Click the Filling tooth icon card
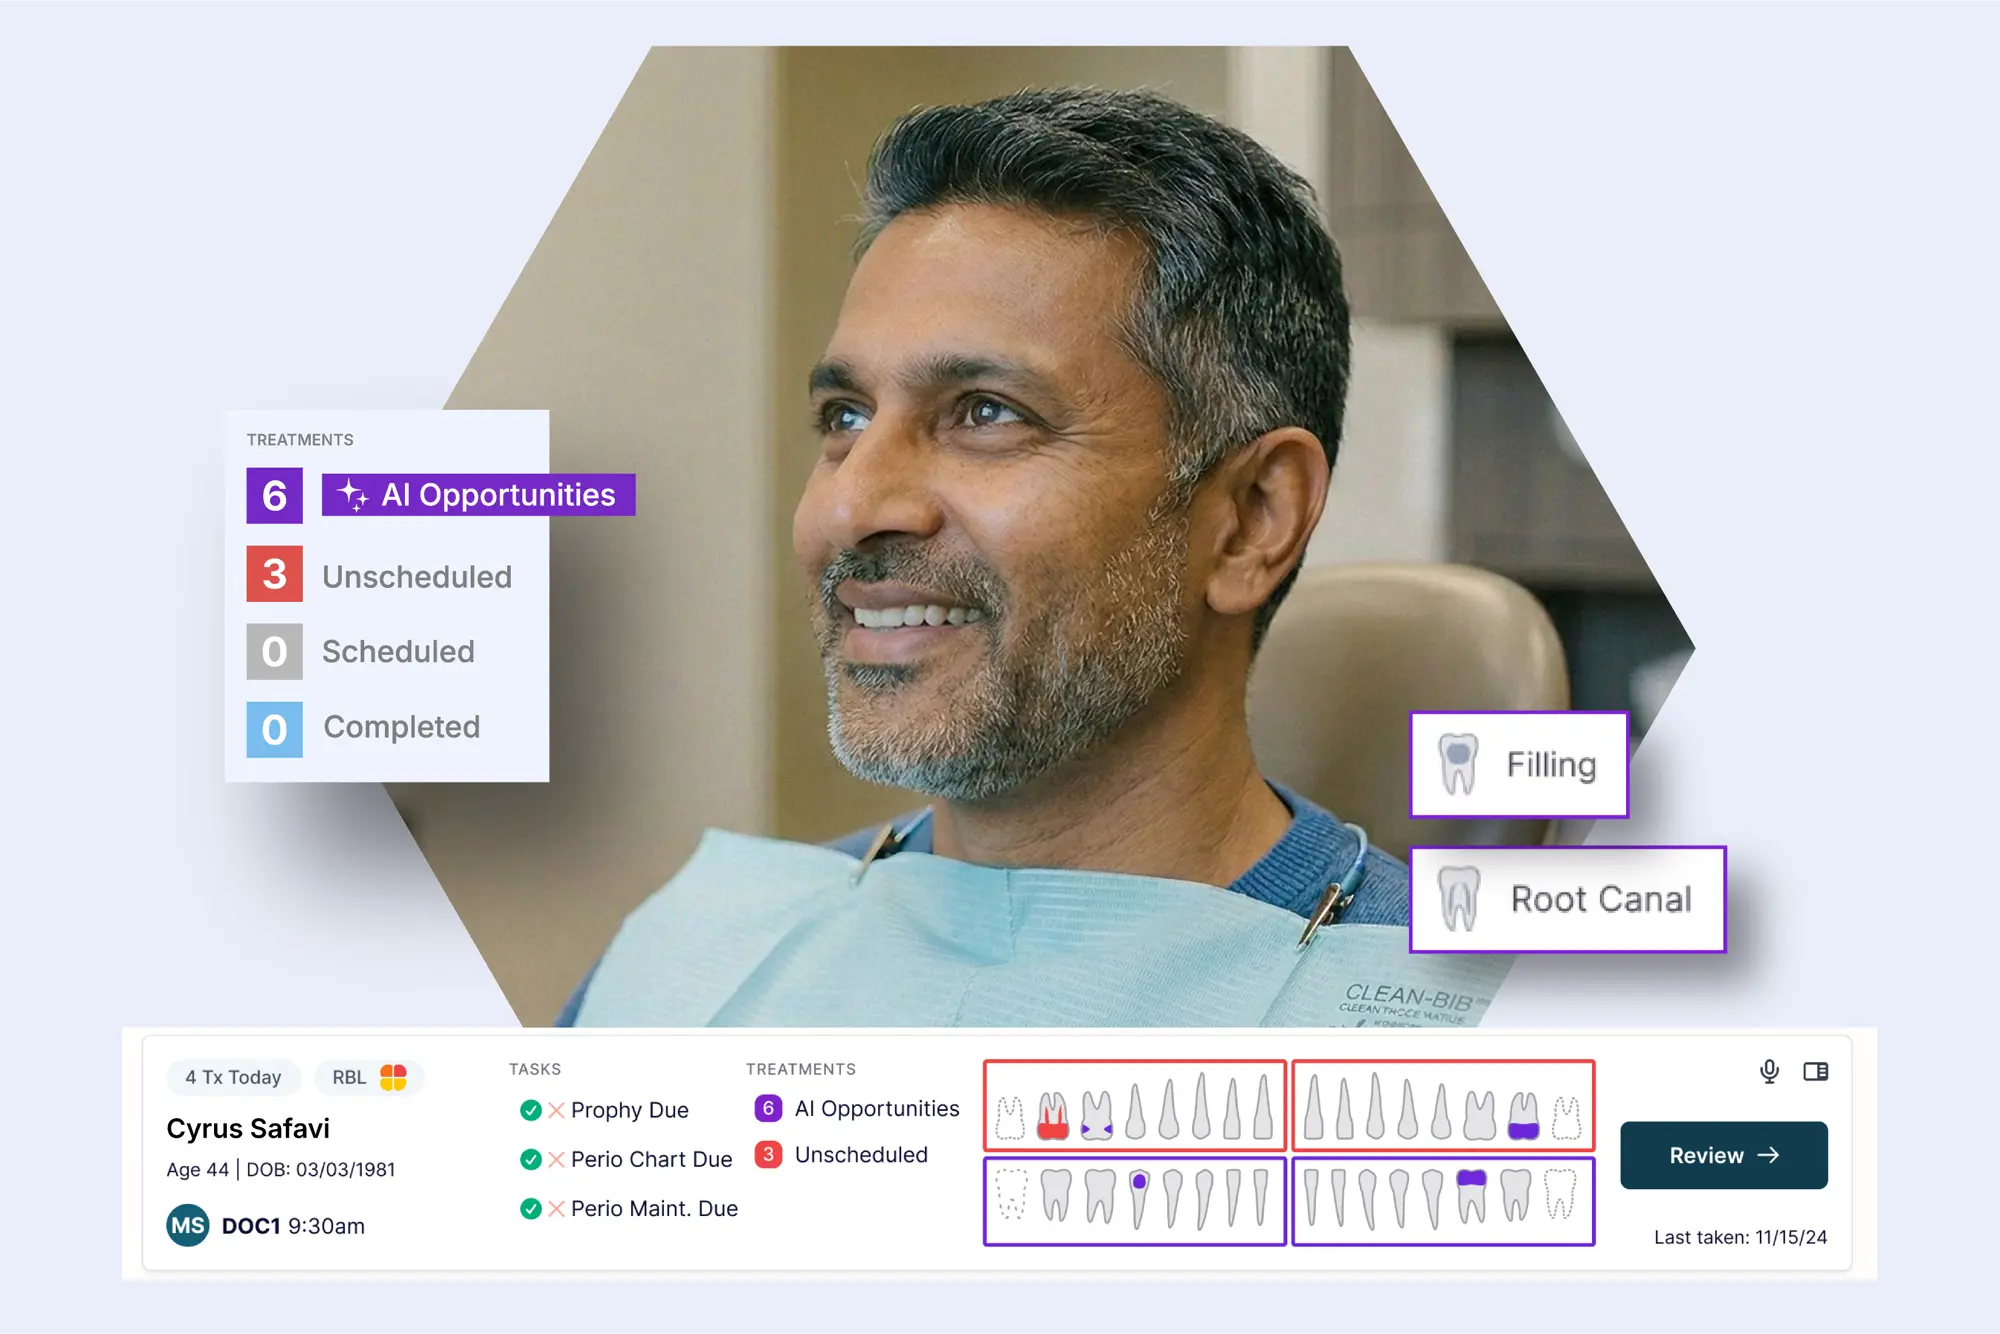The height and width of the screenshot is (1334, 2000). tap(1518, 765)
